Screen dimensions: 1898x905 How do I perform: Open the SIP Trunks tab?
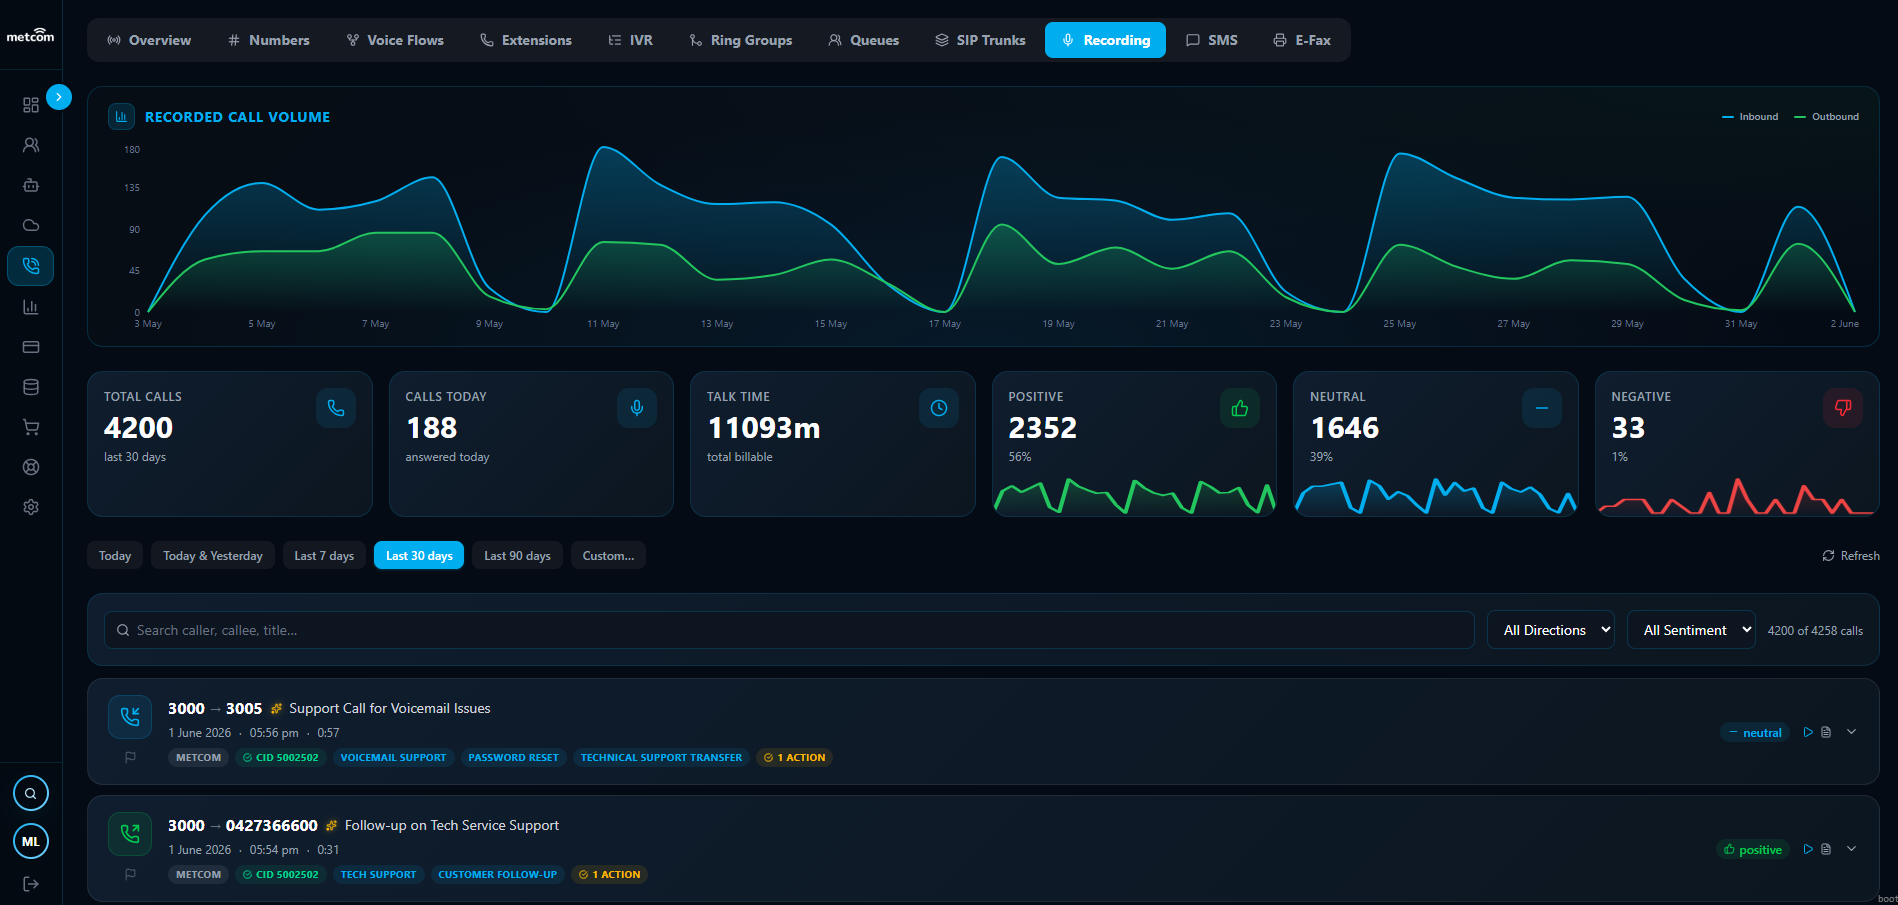[981, 40]
